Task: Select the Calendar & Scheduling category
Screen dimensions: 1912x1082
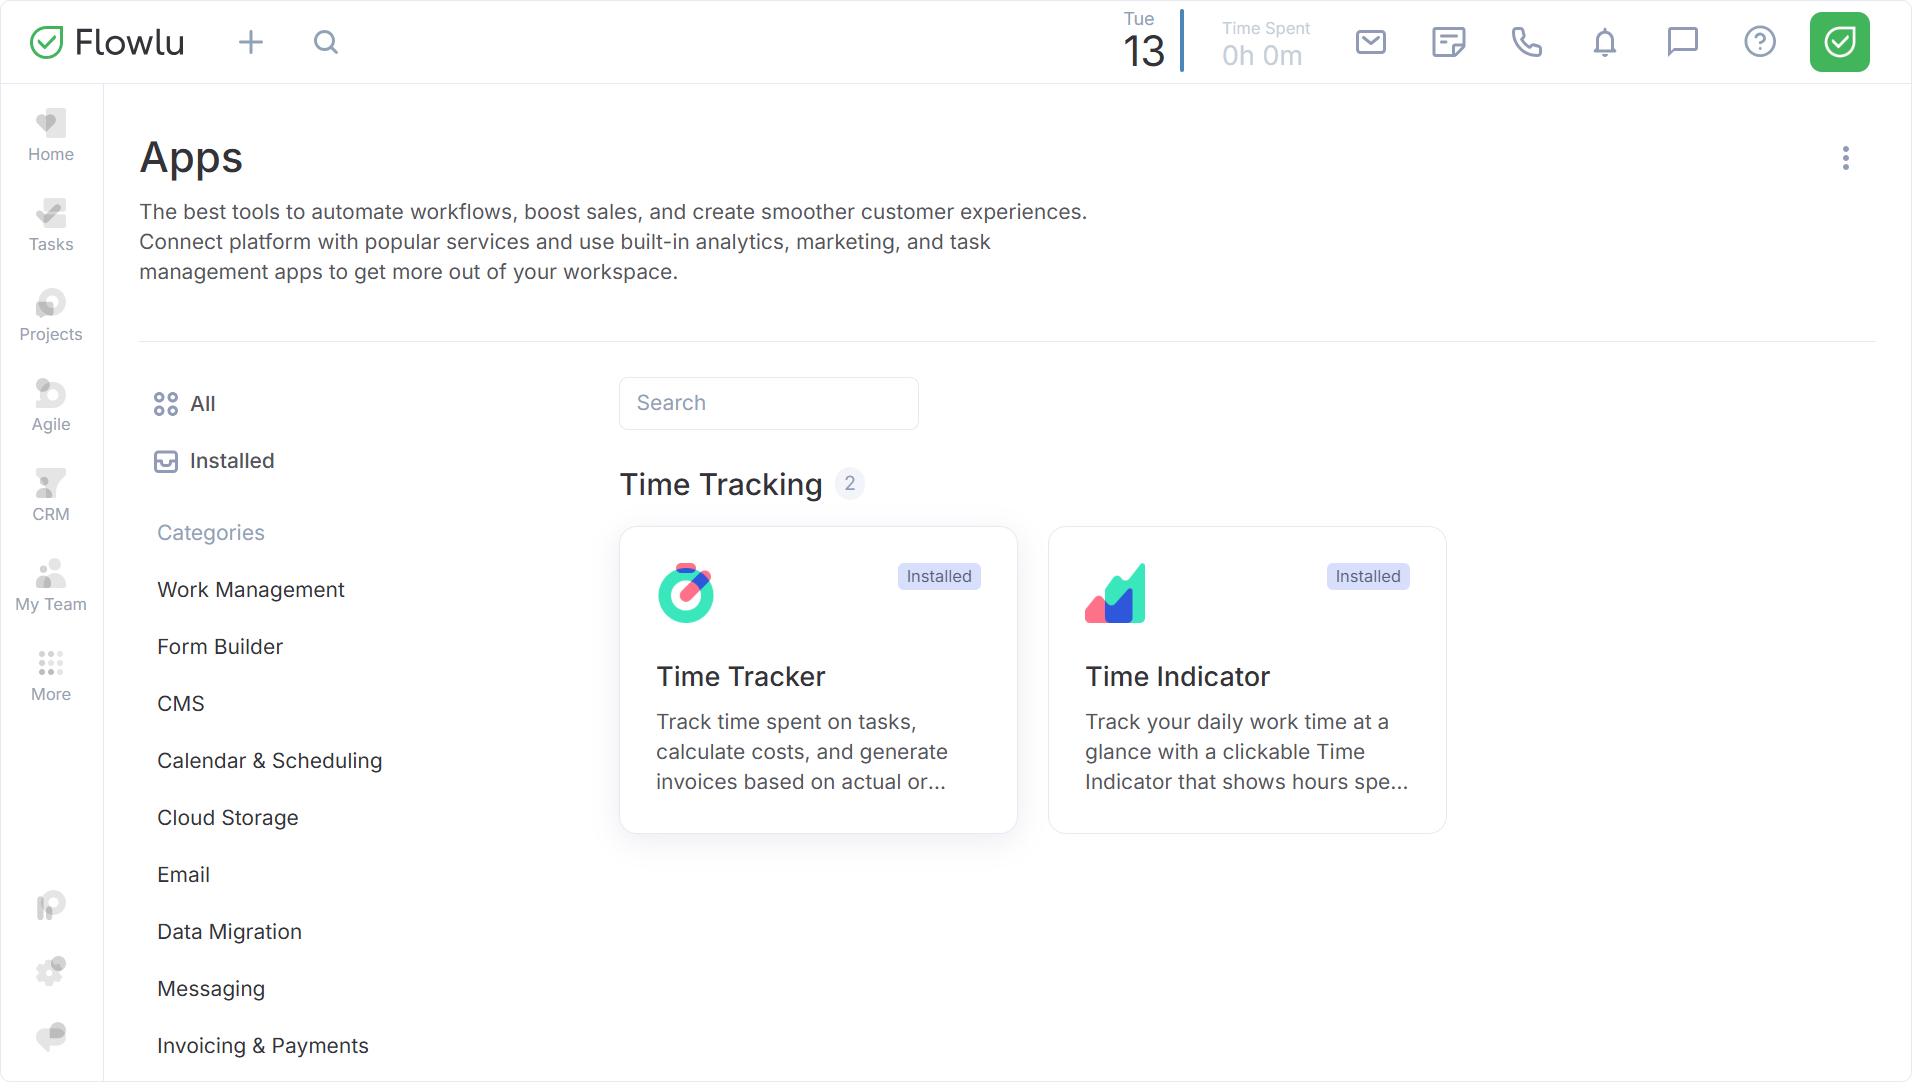Action: coord(269,761)
